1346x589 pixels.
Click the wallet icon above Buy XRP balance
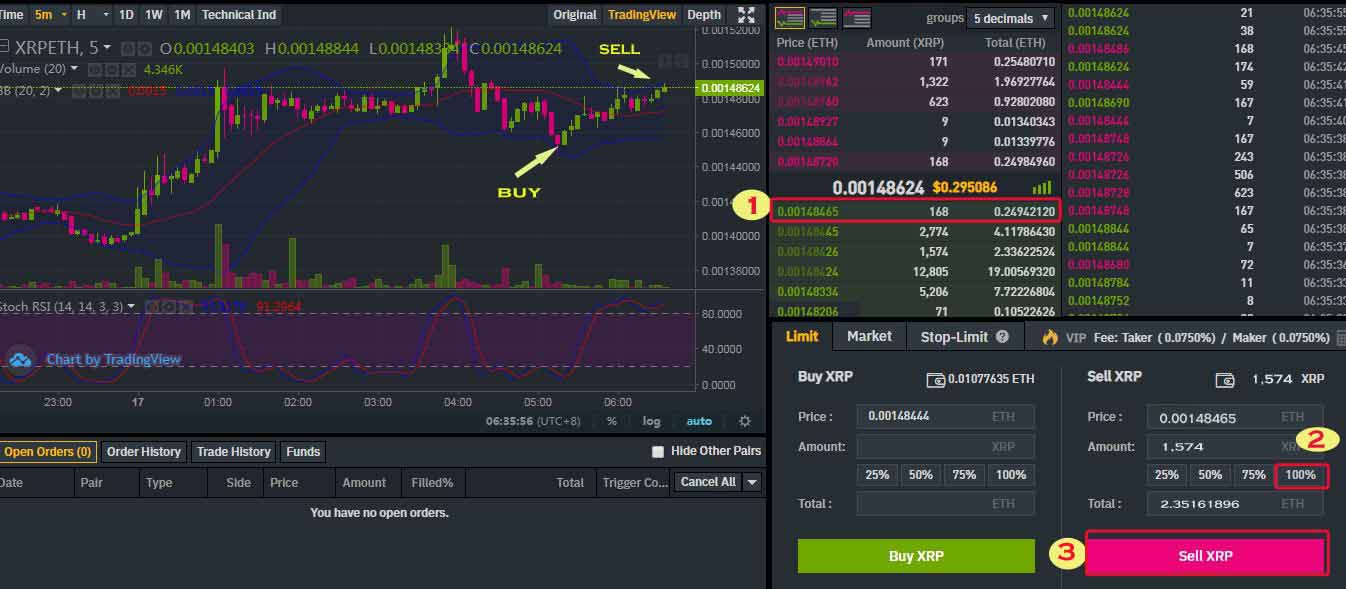tap(936, 379)
